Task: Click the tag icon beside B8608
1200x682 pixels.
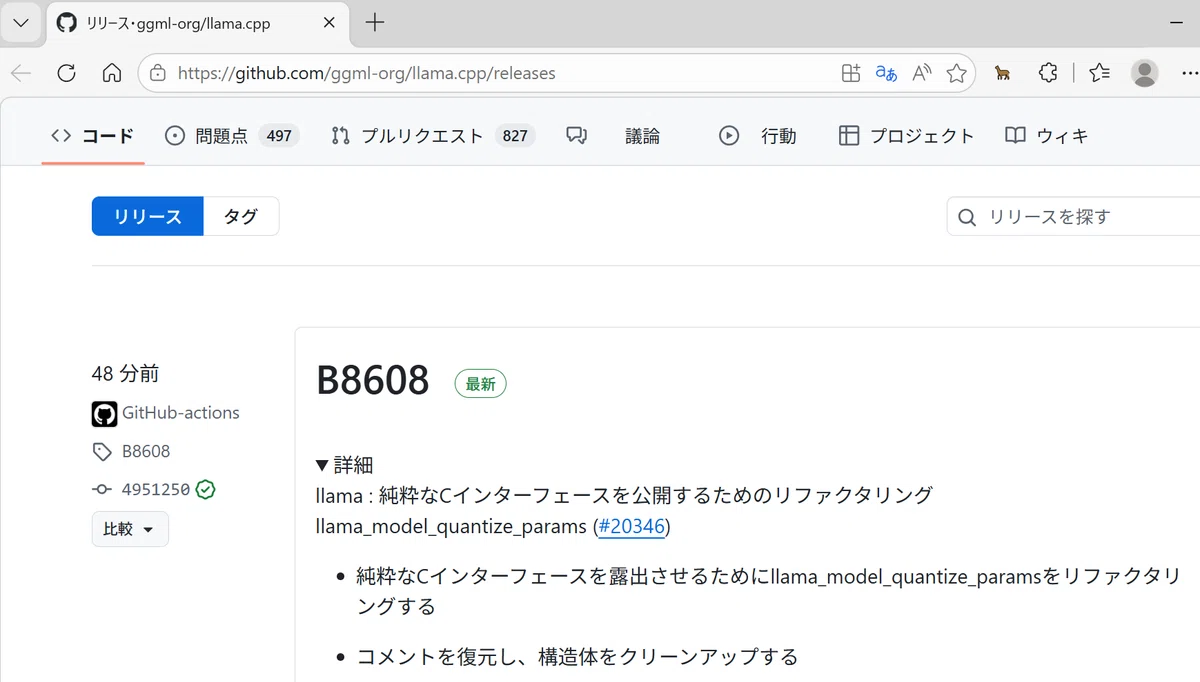Action: (102, 452)
